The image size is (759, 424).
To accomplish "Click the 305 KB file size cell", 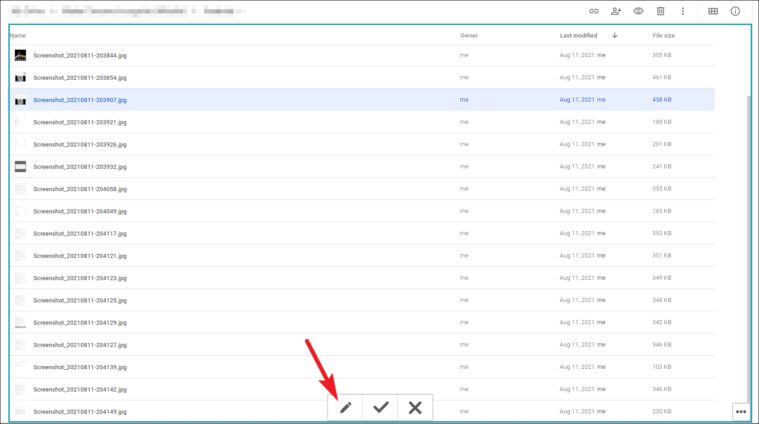I will pyautogui.click(x=662, y=55).
